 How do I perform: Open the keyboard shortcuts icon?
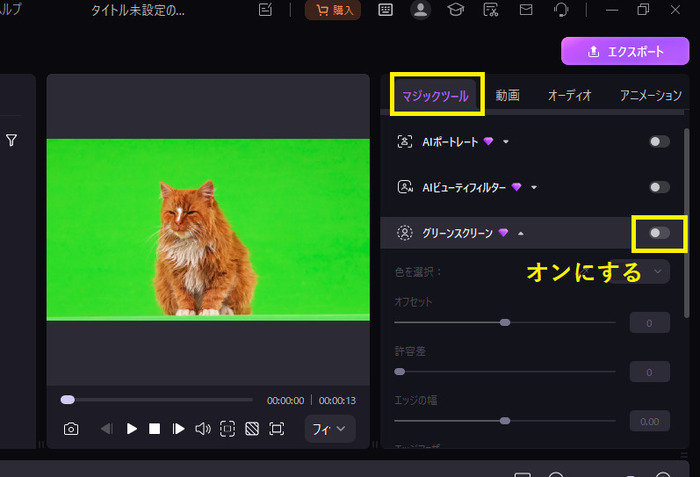coord(385,10)
